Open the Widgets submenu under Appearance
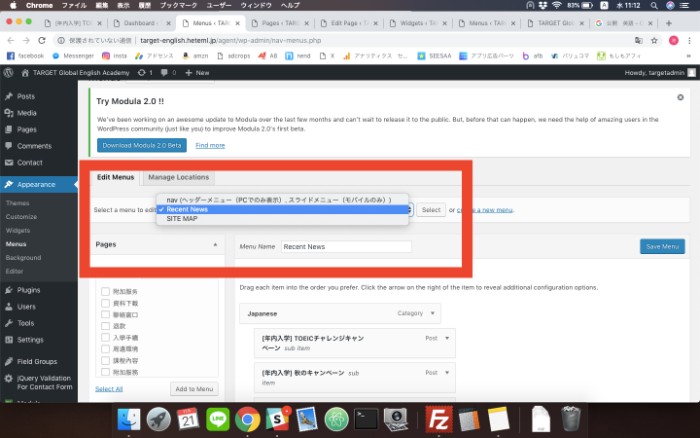This screenshot has width=700, height=438. click(x=18, y=230)
